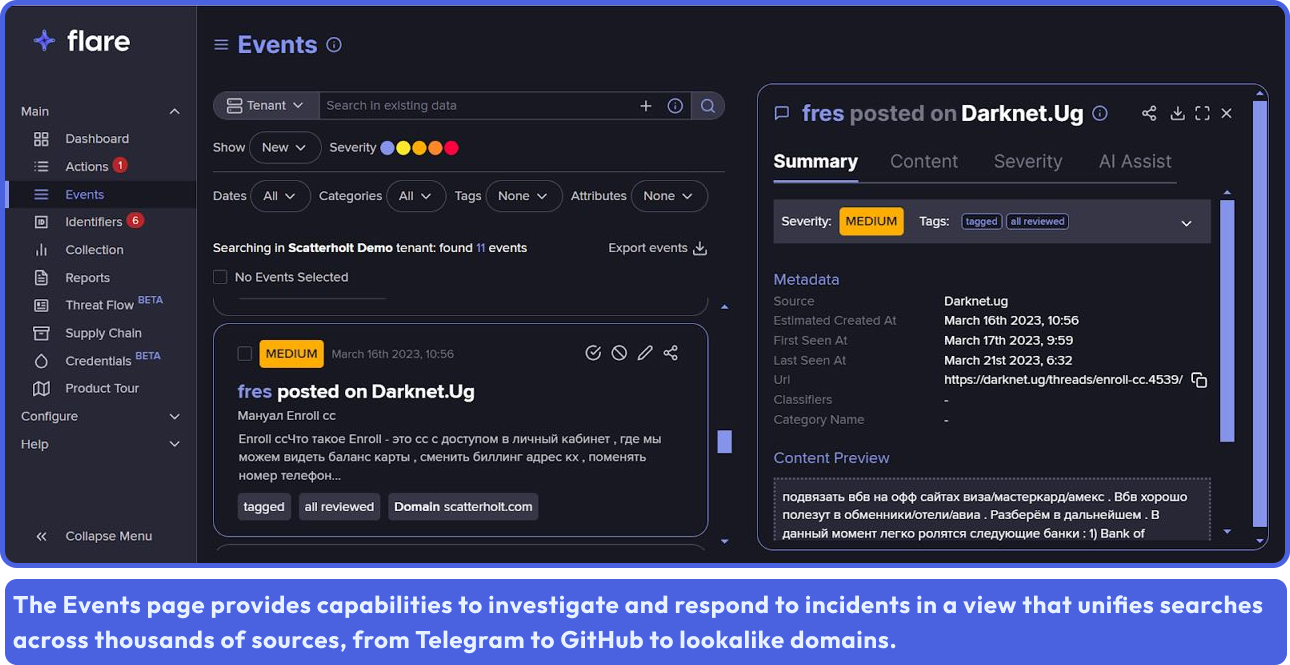1290x665 pixels.
Task: Click the Search in existing data field
Action: [x=480, y=106]
